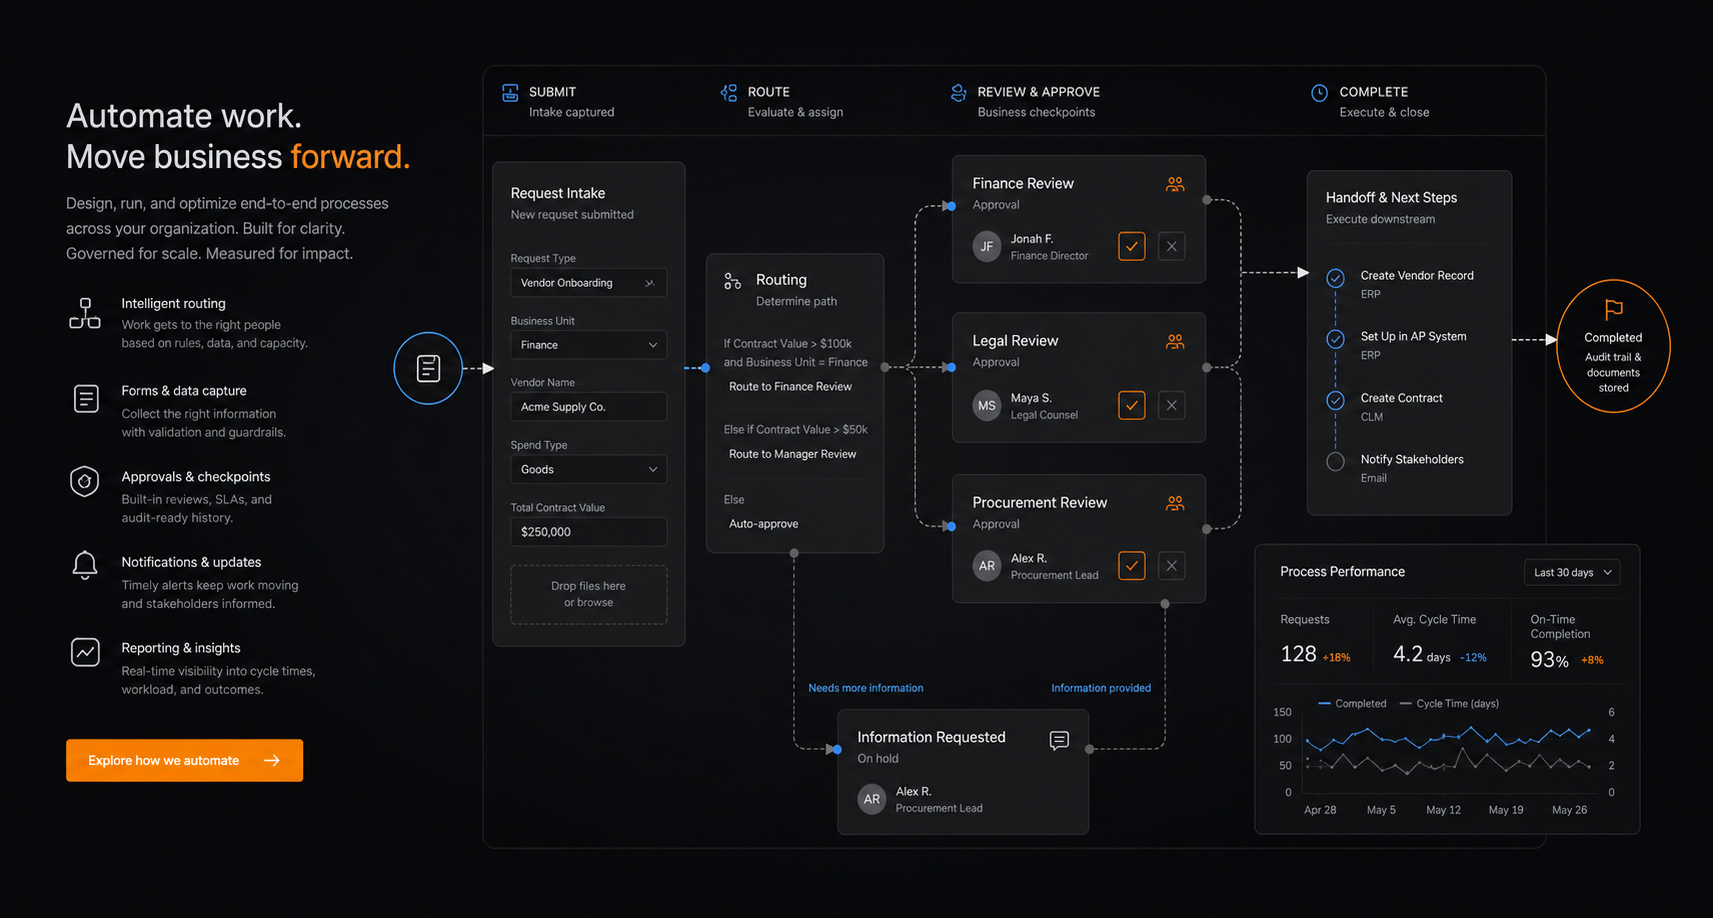The height and width of the screenshot is (918, 1713).
Task: Click the Route to Finance Review rule
Action: point(790,387)
